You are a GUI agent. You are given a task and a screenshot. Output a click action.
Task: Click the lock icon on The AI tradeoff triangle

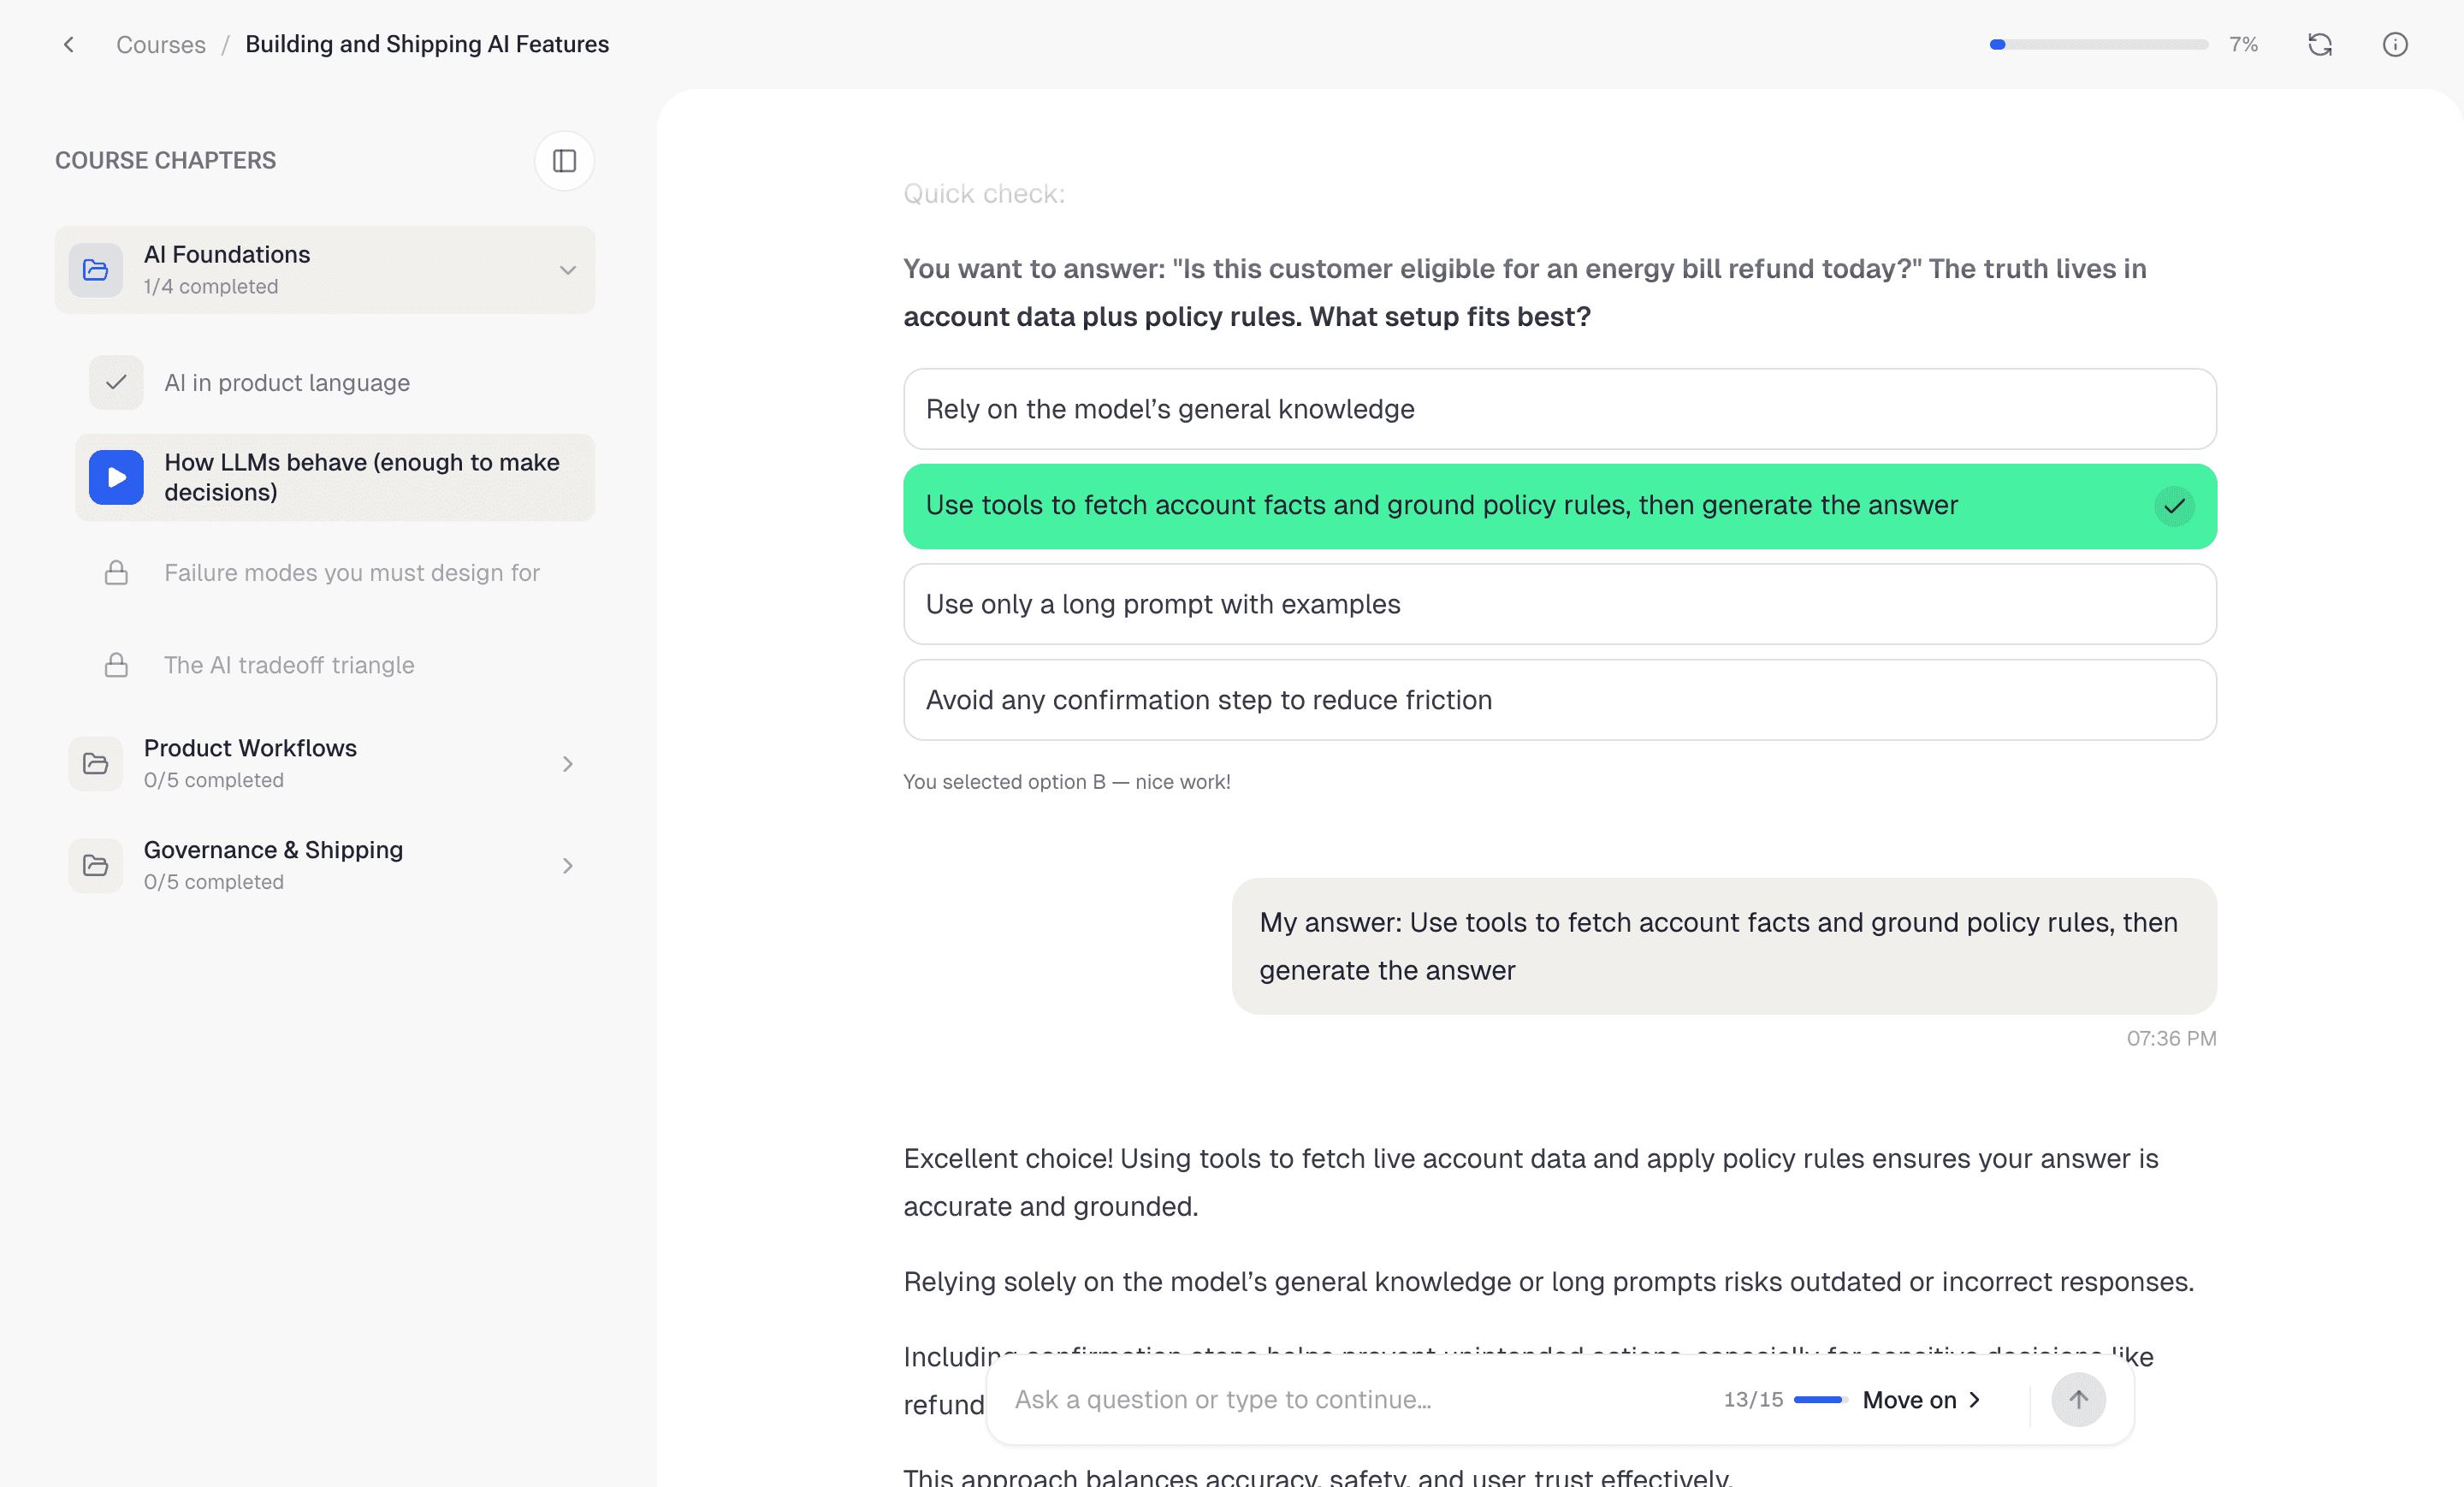116,665
